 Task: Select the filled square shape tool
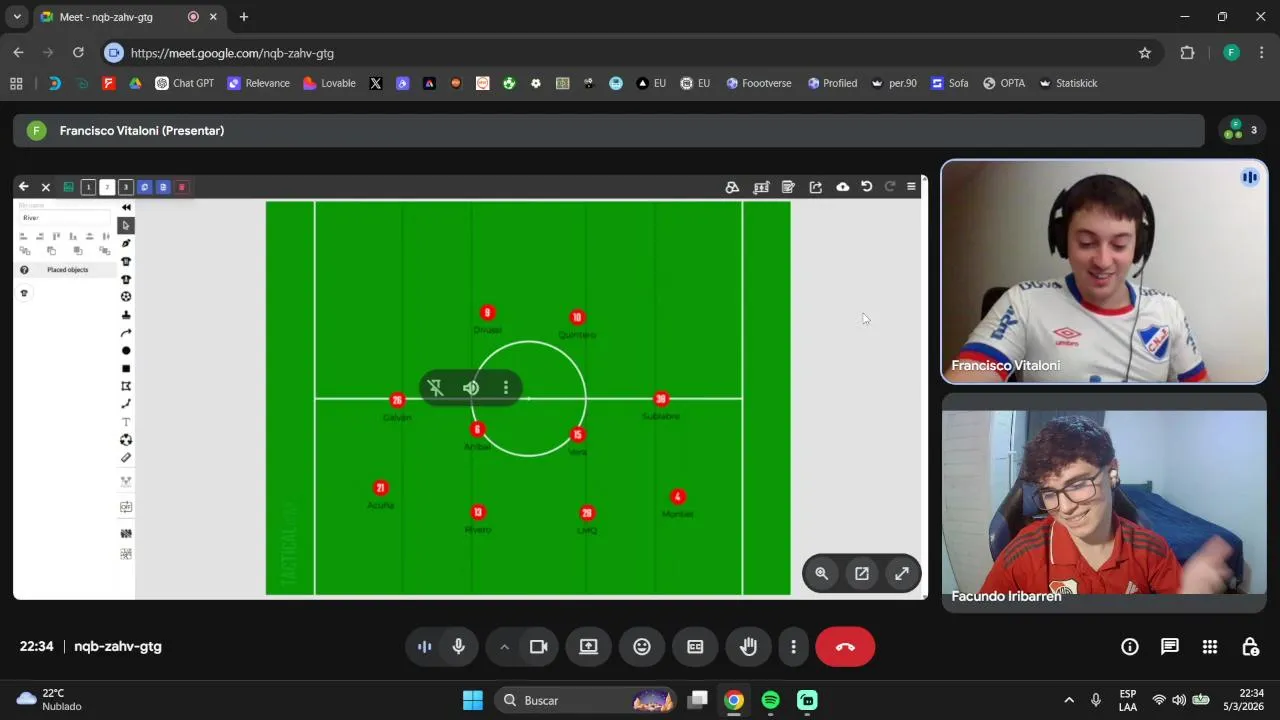point(126,369)
